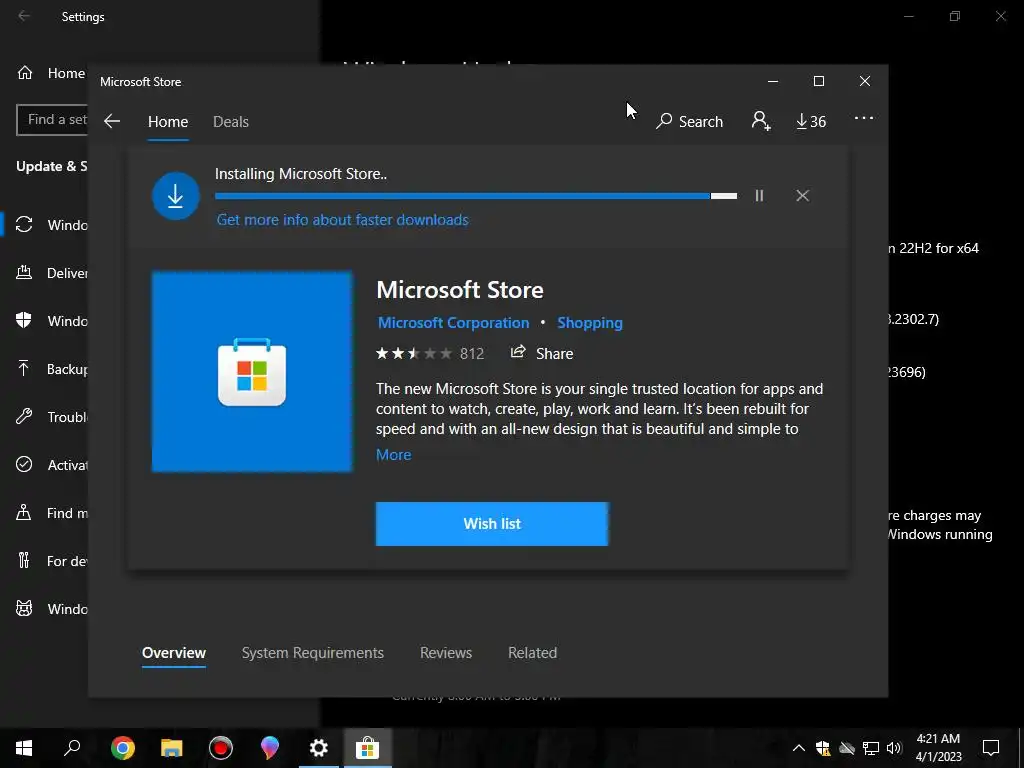Open the OneDrive cloud icon in system tray
Image resolution: width=1024 pixels, height=768 pixels.
tap(847, 748)
